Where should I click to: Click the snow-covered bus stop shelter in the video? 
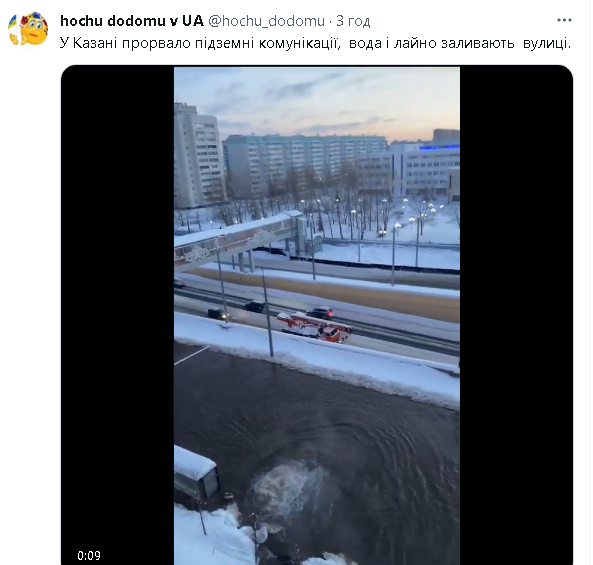pos(196,473)
